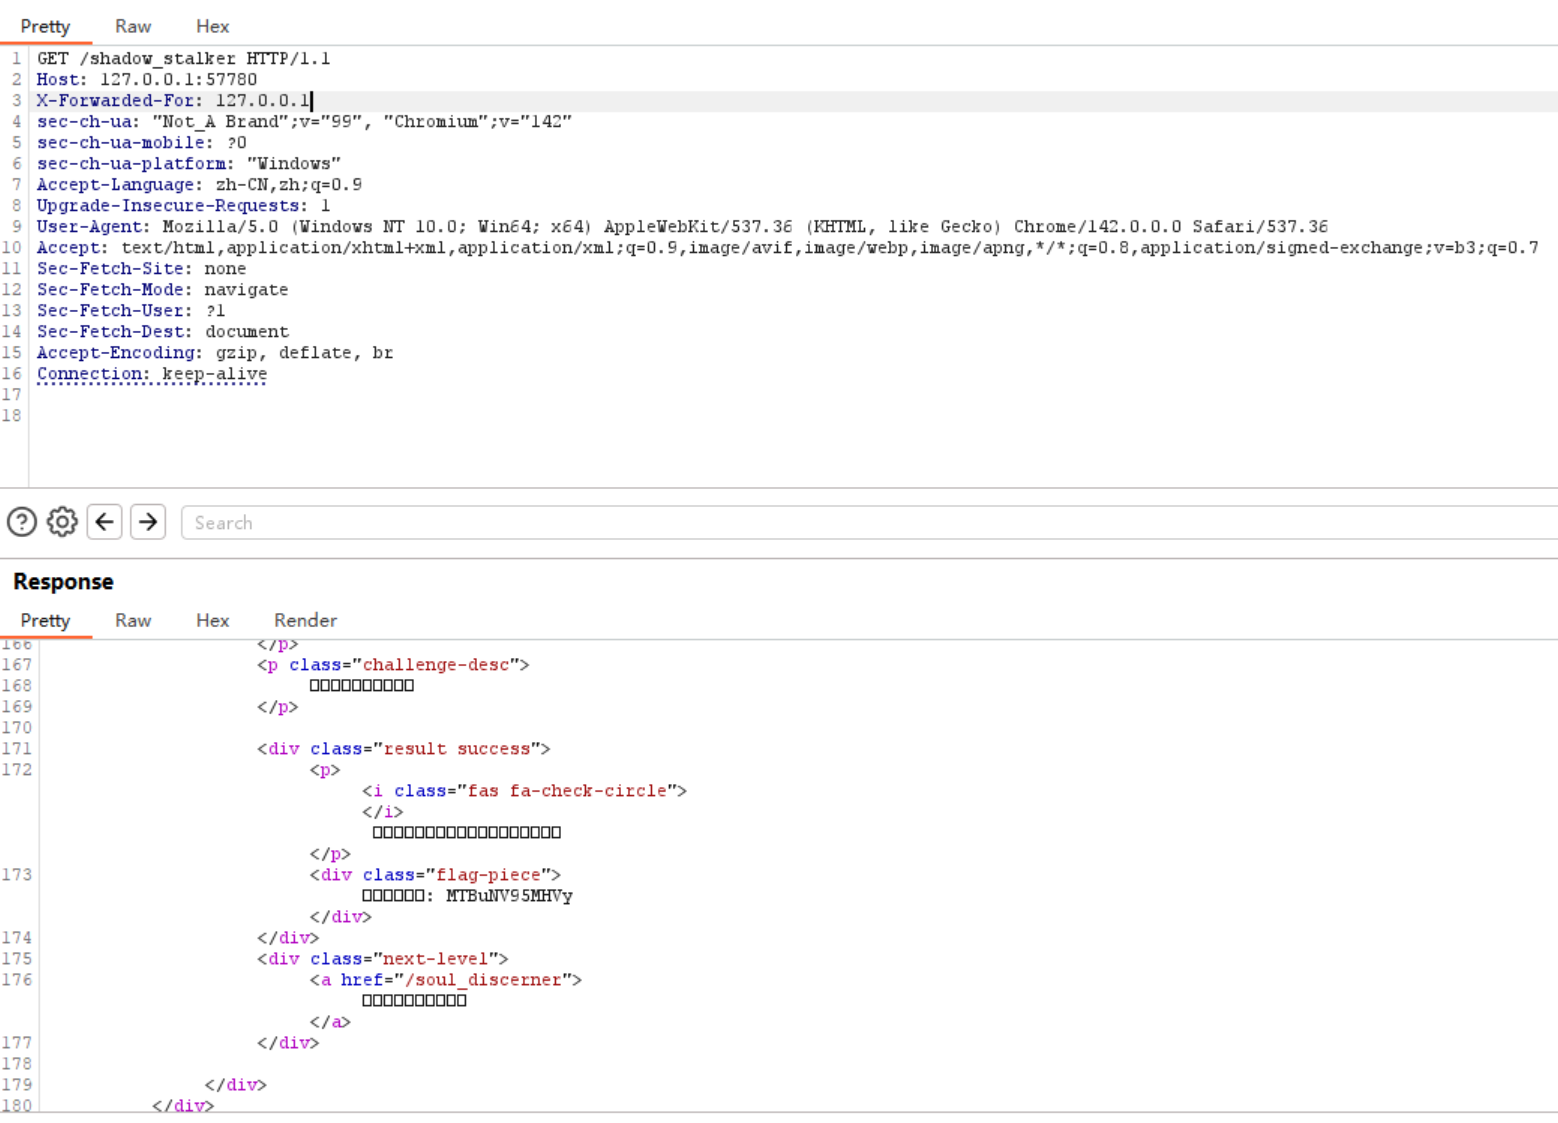Viewport: 1558px width, 1123px height.
Task: Click the User-Agent header line
Action: click(681, 227)
